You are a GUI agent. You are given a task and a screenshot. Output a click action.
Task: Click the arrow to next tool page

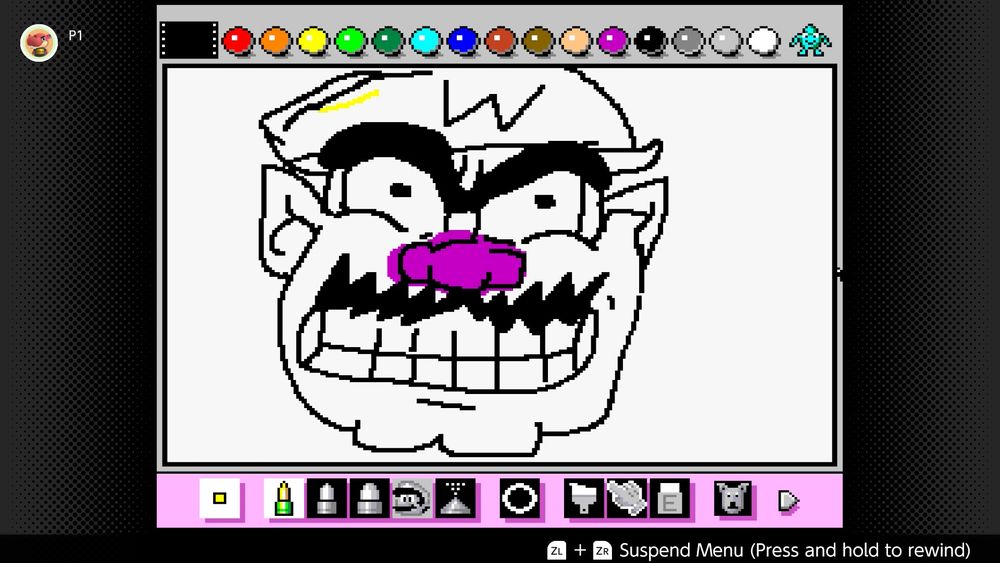[x=788, y=501]
